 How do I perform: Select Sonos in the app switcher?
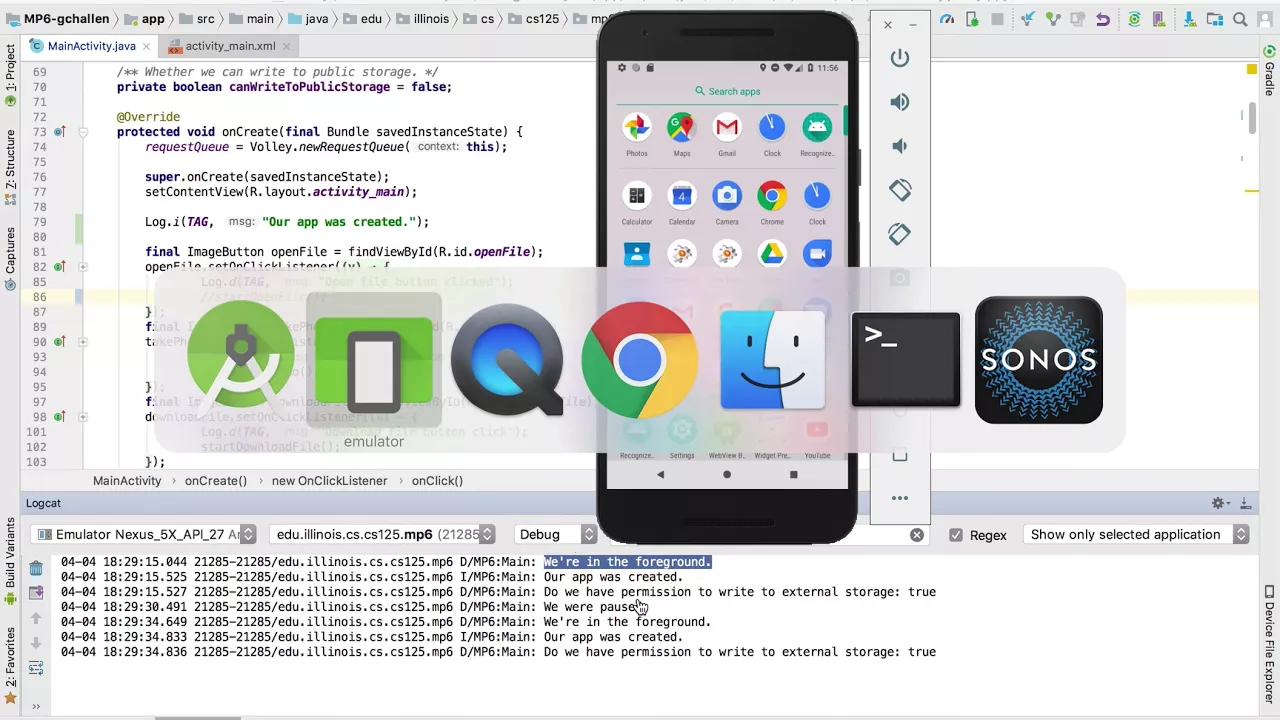tap(1039, 360)
